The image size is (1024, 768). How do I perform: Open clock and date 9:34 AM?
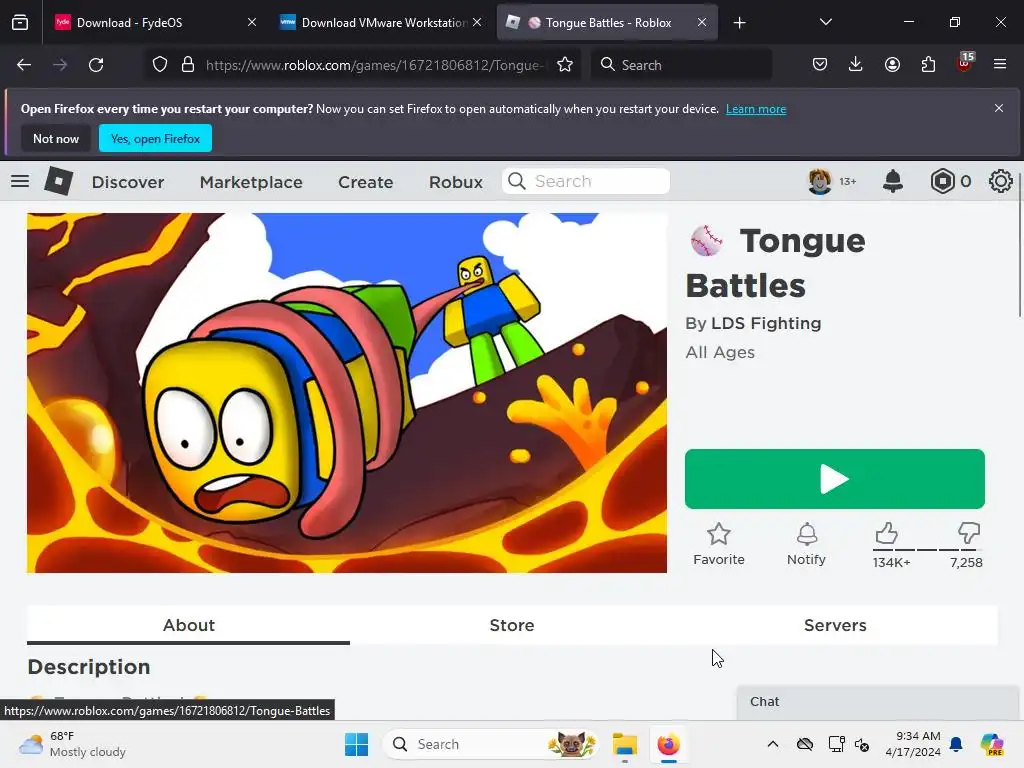tap(912, 744)
